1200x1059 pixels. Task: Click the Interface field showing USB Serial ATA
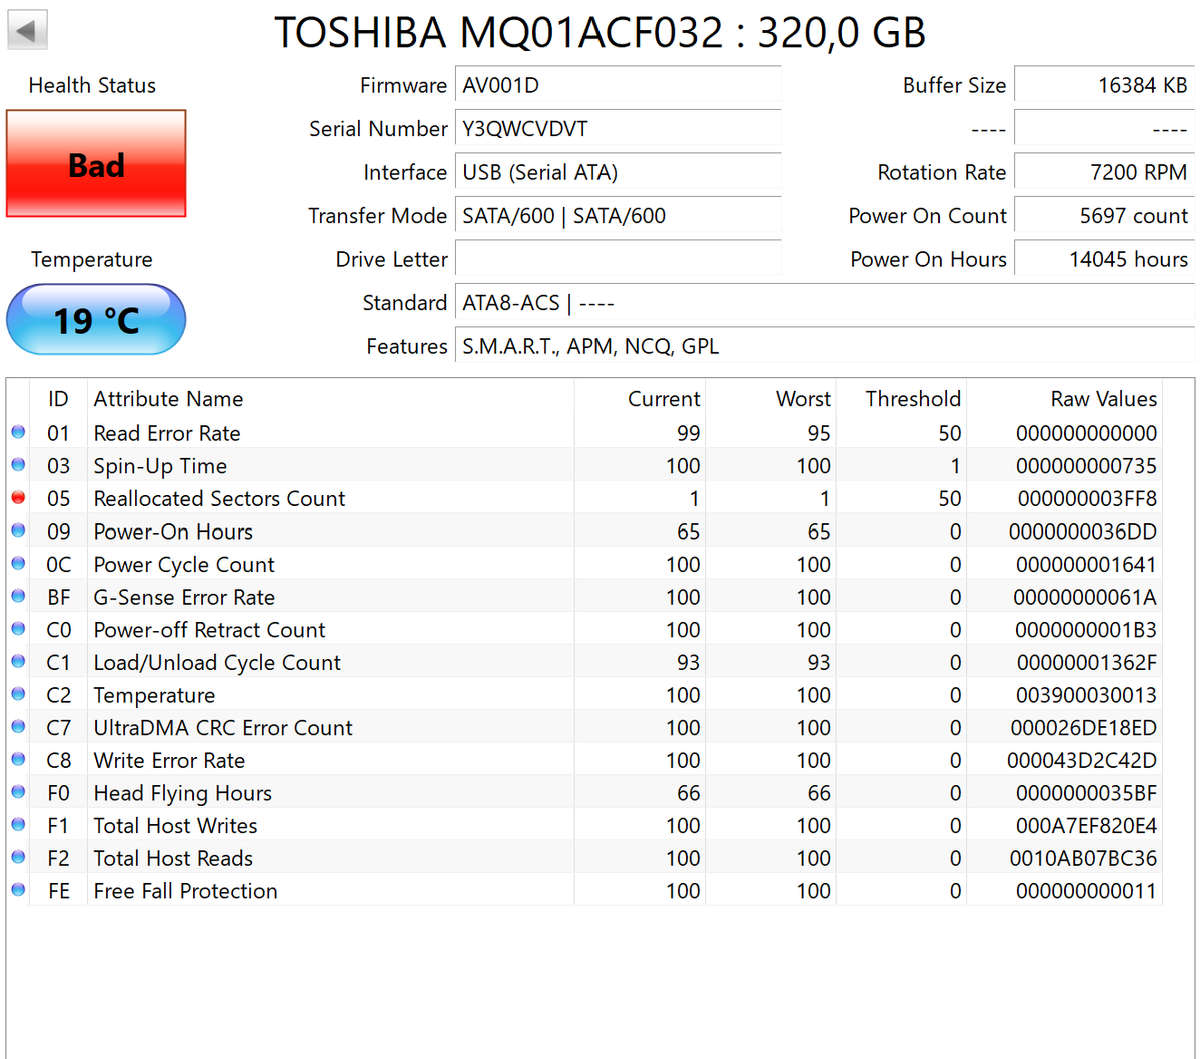[617, 171]
